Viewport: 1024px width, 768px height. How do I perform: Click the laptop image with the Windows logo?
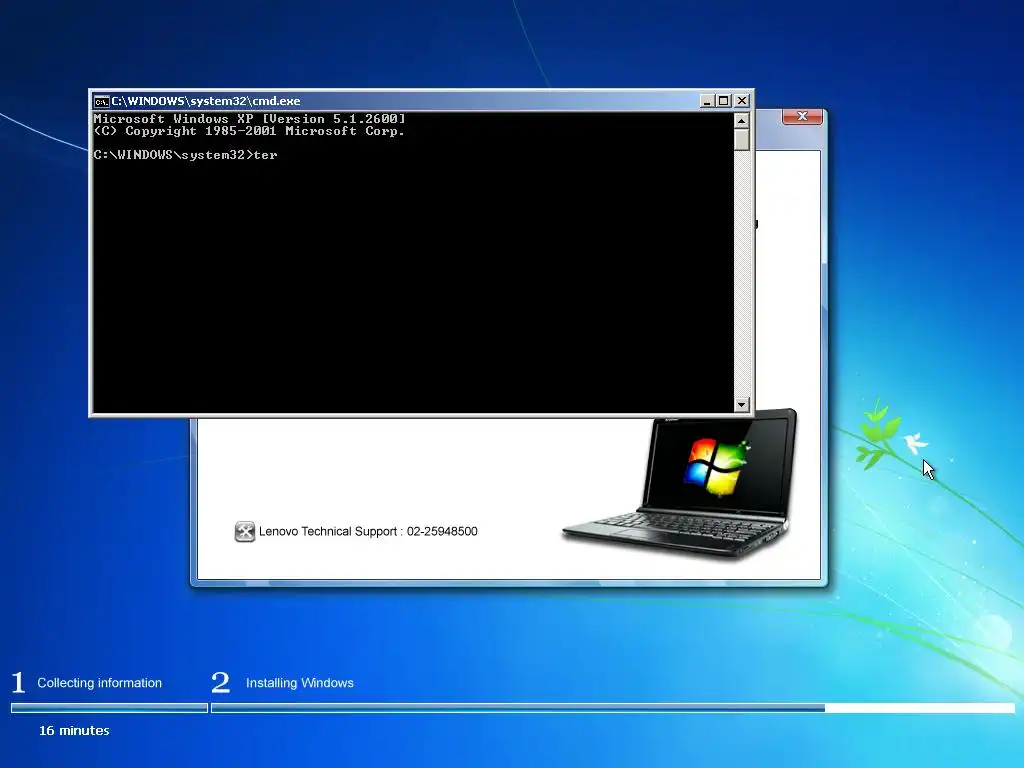click(x=680, y=483)
